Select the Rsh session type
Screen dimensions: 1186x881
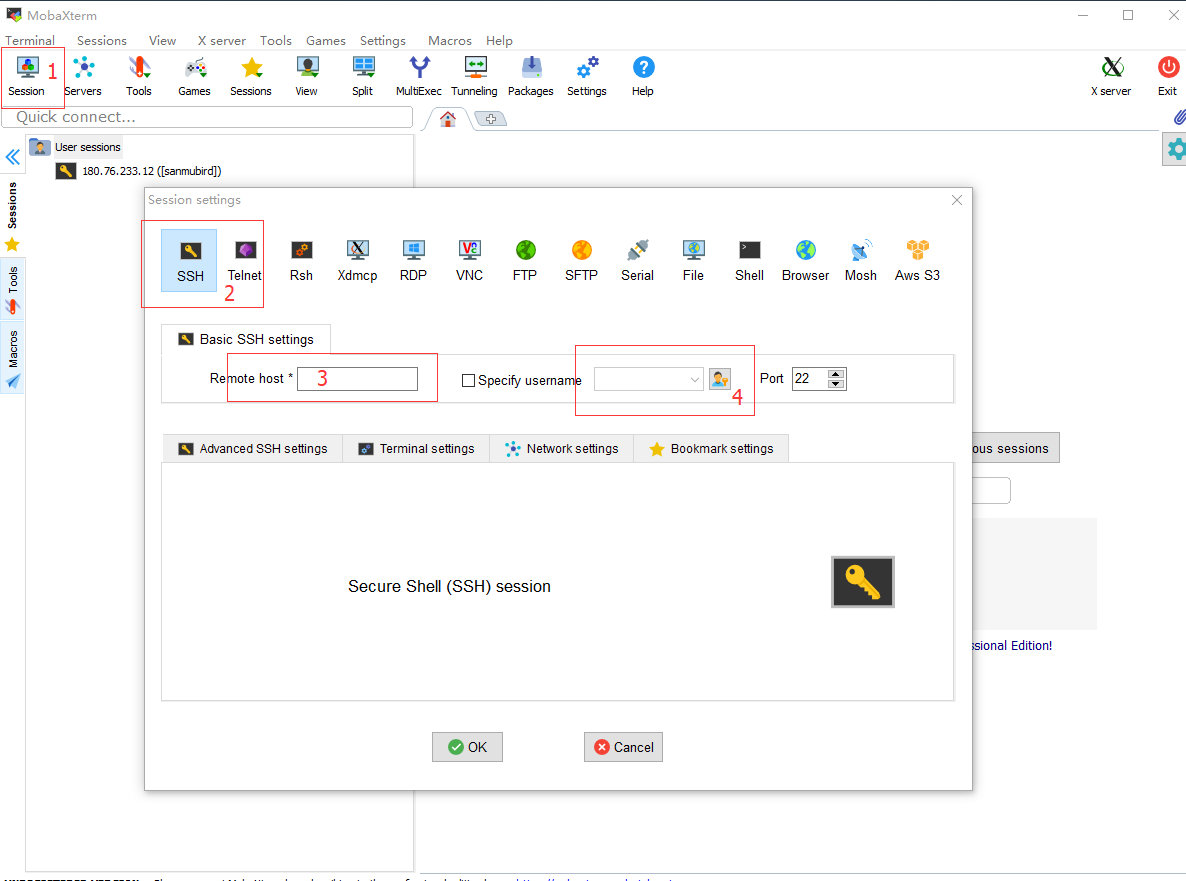point(301,261)
